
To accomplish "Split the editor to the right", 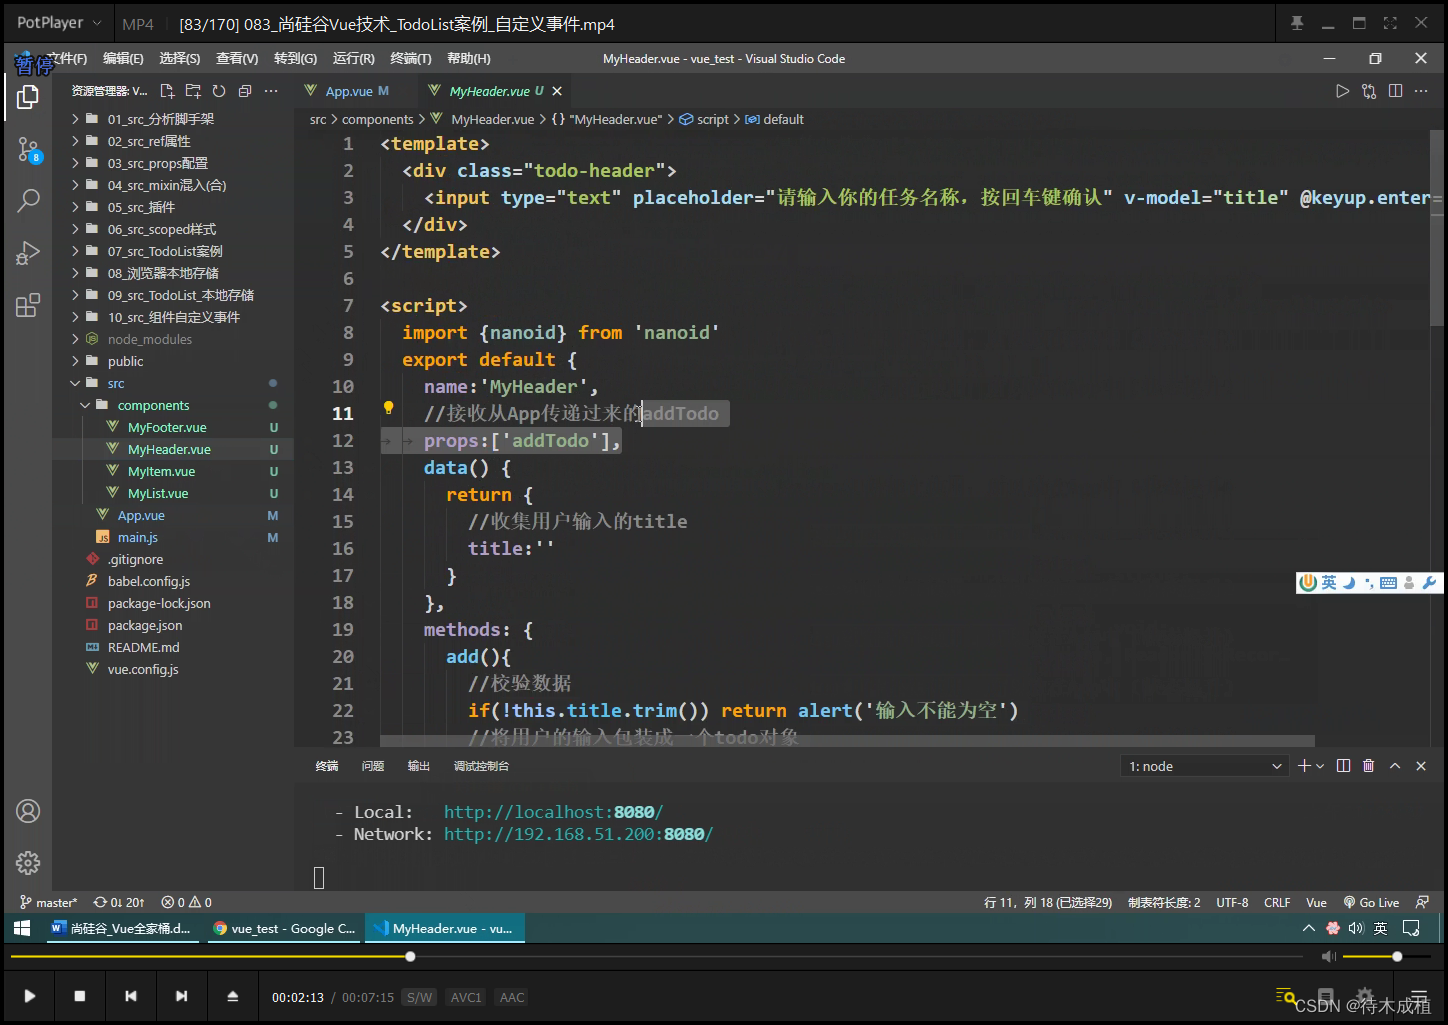I will pos(1395,91).
